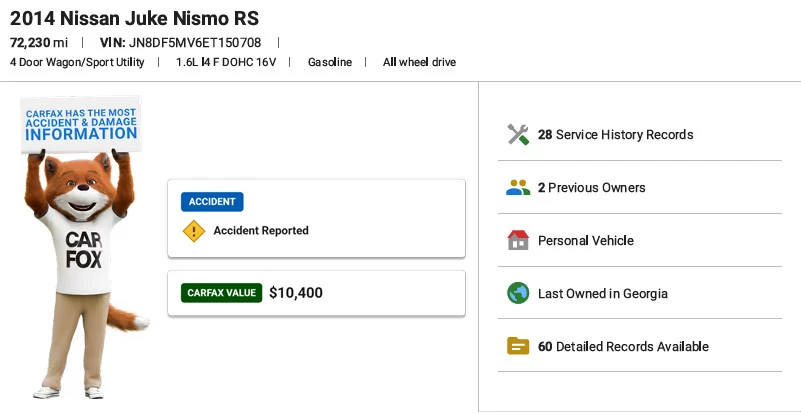Click the two-people previous owners icon

pos(518,188)
